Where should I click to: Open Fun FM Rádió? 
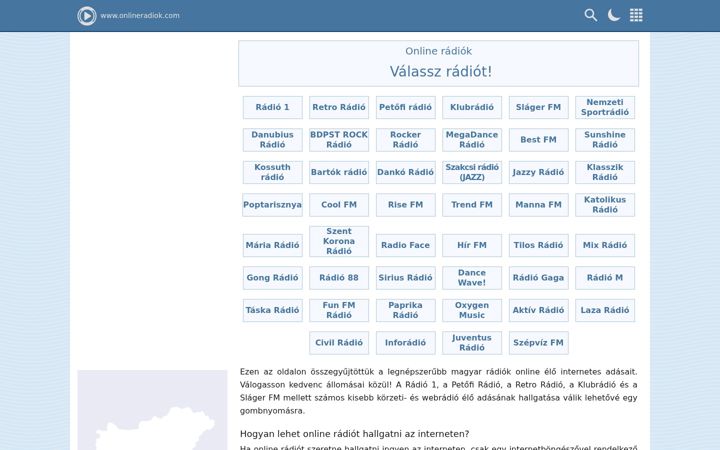tap(339, 311)
